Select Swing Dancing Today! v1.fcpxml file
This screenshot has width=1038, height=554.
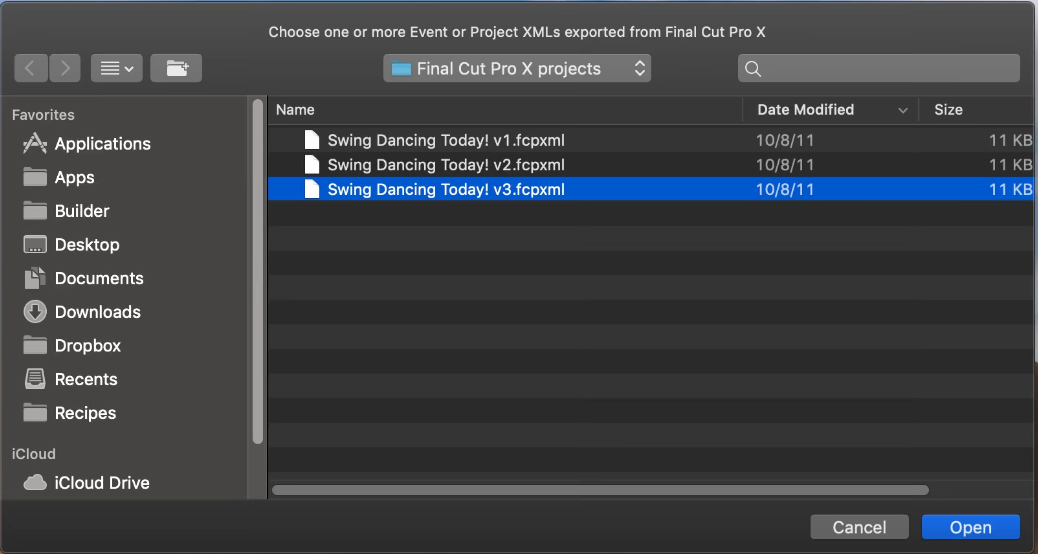click(446, 140)
